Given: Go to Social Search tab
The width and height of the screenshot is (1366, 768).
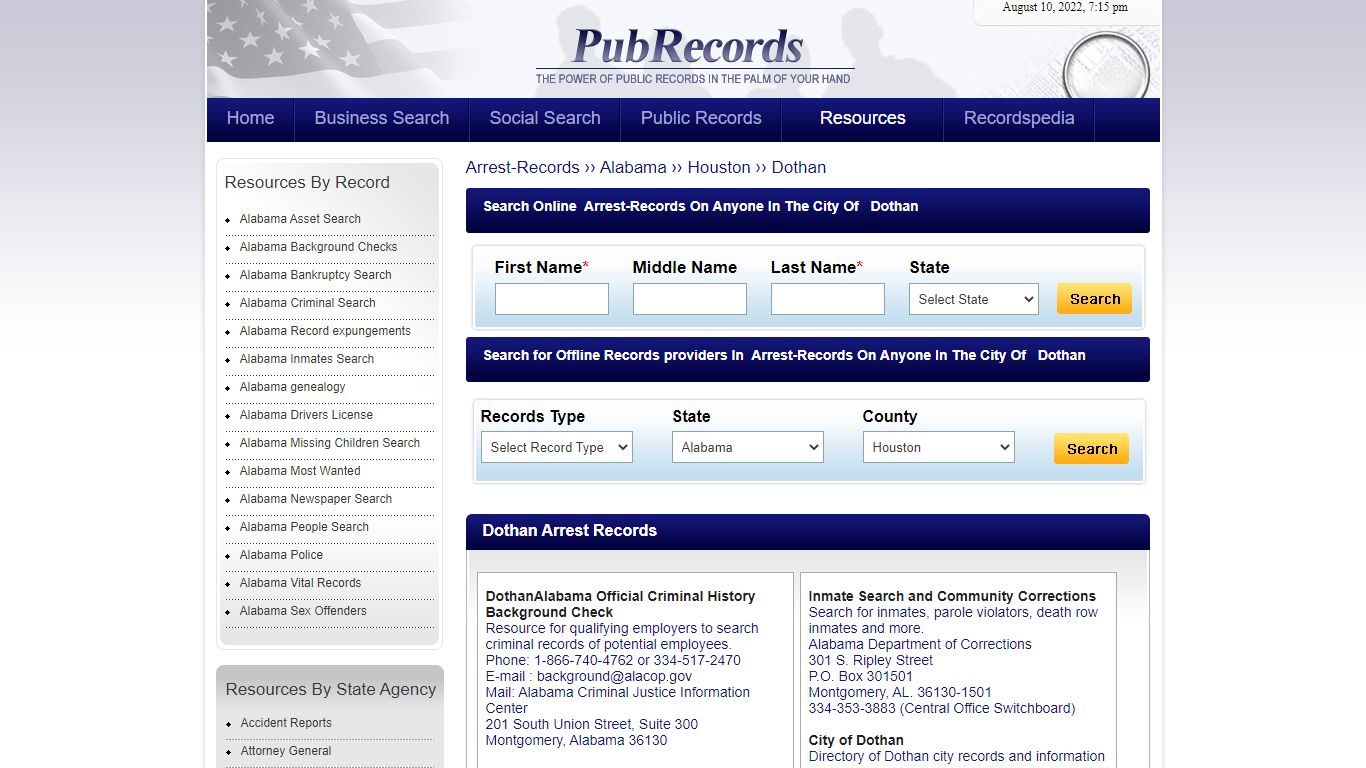Looking at the screenshot, I should tap(545, 118).
